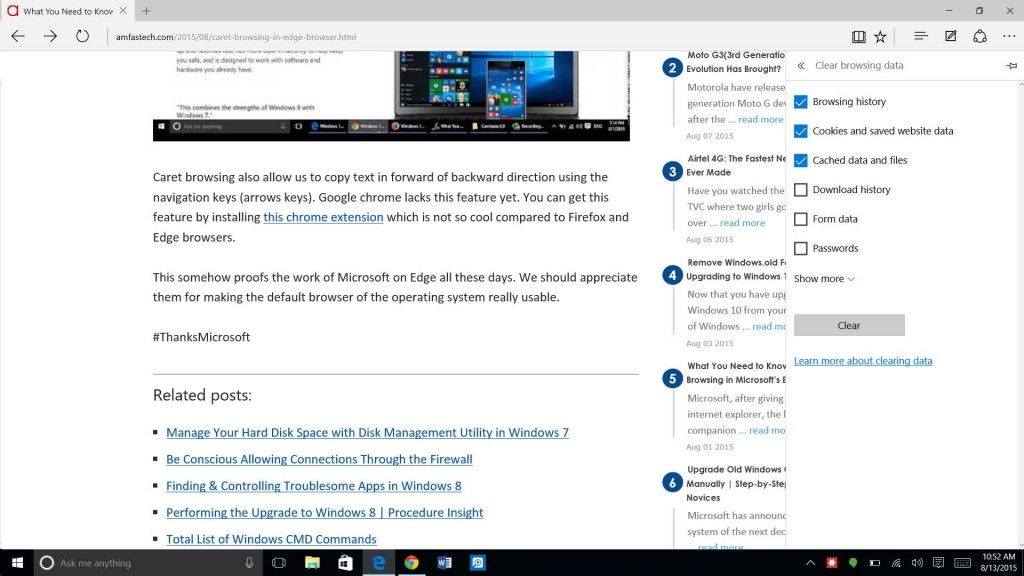
Task: Open the More actions menu
Action: pos(1009,36)
